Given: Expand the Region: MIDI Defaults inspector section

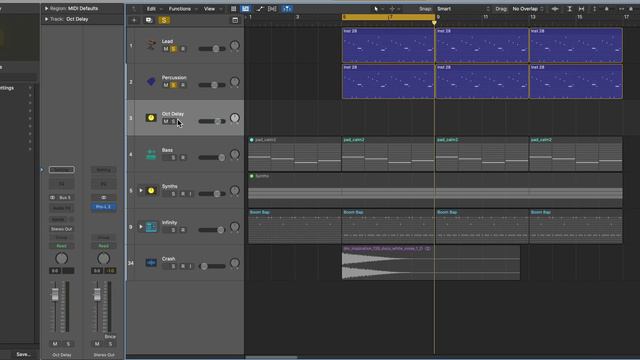Looking at the screenshot, I should click(x=46, y=8).
